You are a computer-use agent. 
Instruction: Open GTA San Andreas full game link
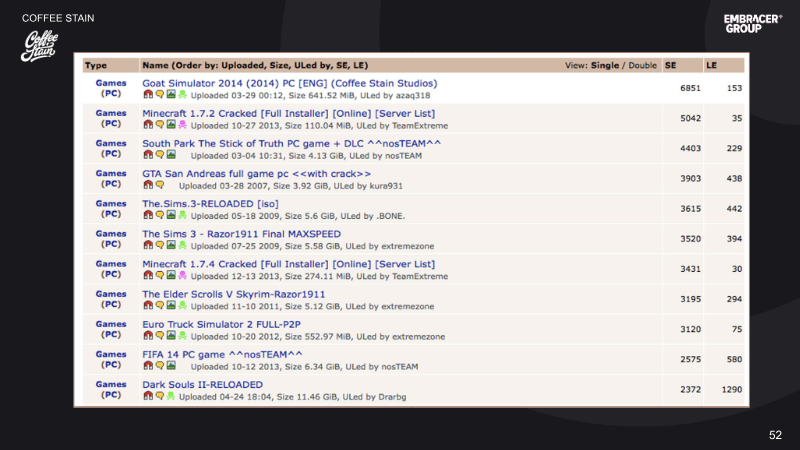[x=257, y=173]
